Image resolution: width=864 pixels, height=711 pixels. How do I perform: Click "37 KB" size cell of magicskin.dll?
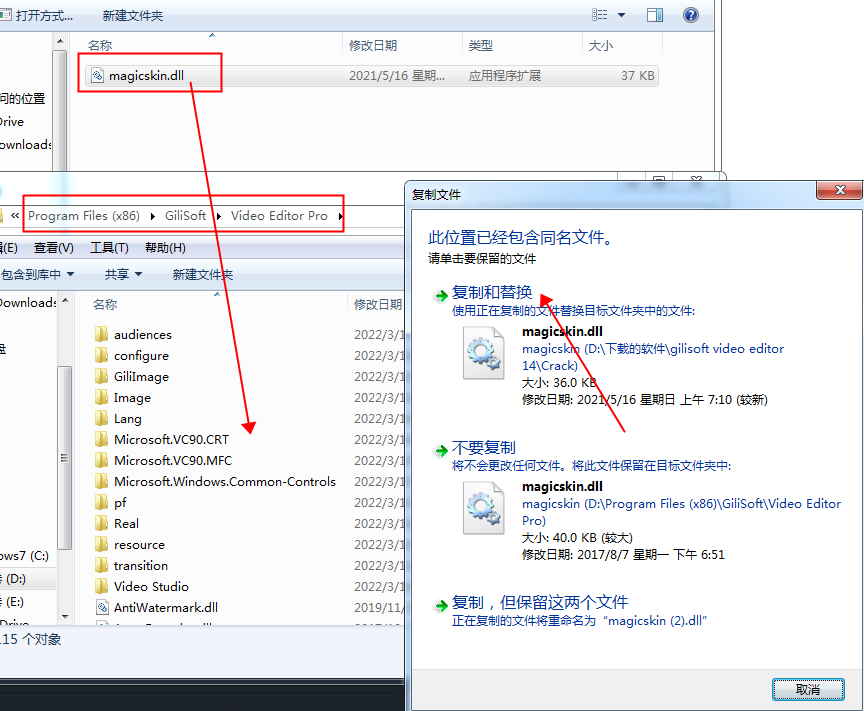coord(638,76)
